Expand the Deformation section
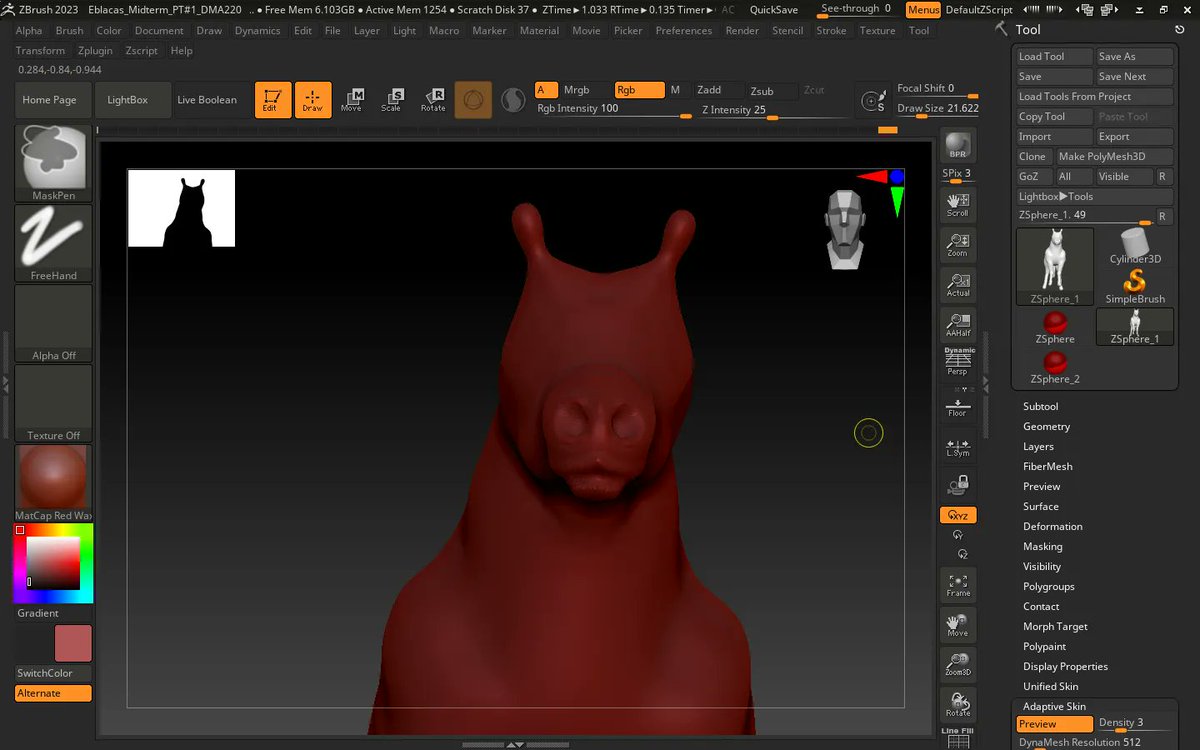This screenshot has width=1200, height=750. click(1053, 526)
